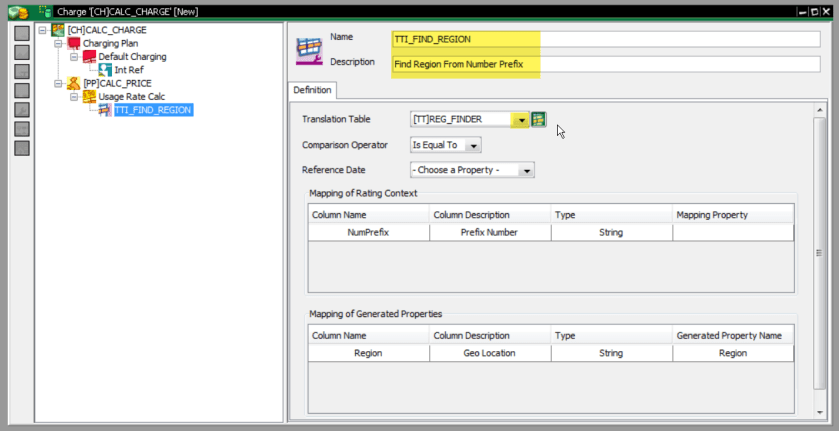
Task: Switch to the Definition tab
Action: 312,90
